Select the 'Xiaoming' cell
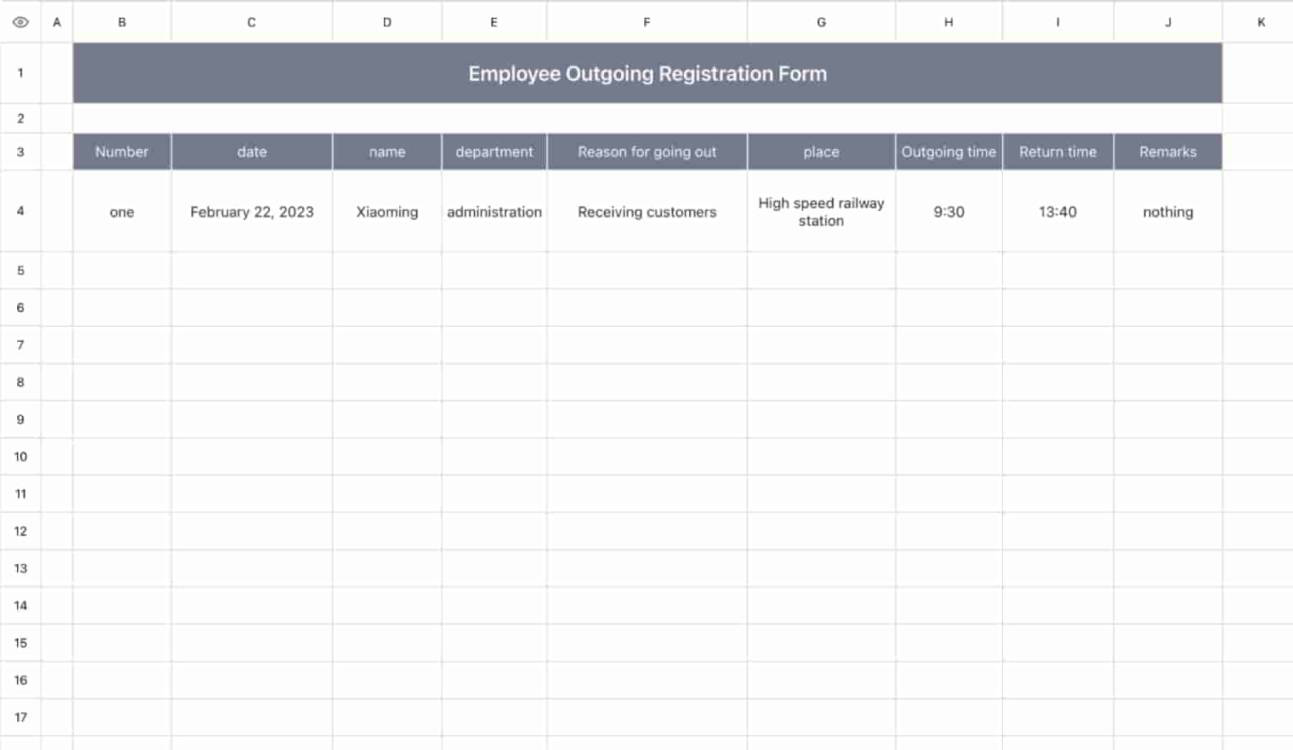Image resolution: width=1293 pixels, height=750 pixels. [387, 211]
